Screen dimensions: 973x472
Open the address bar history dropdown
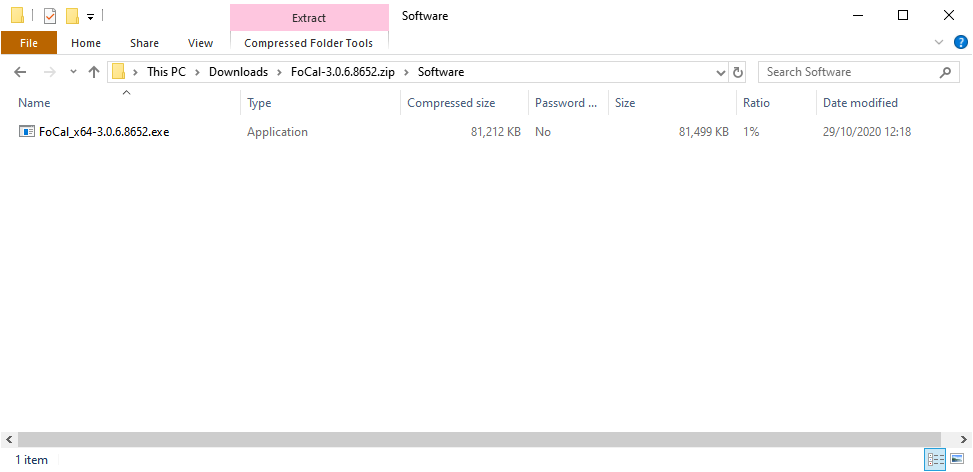pos(720,73)
